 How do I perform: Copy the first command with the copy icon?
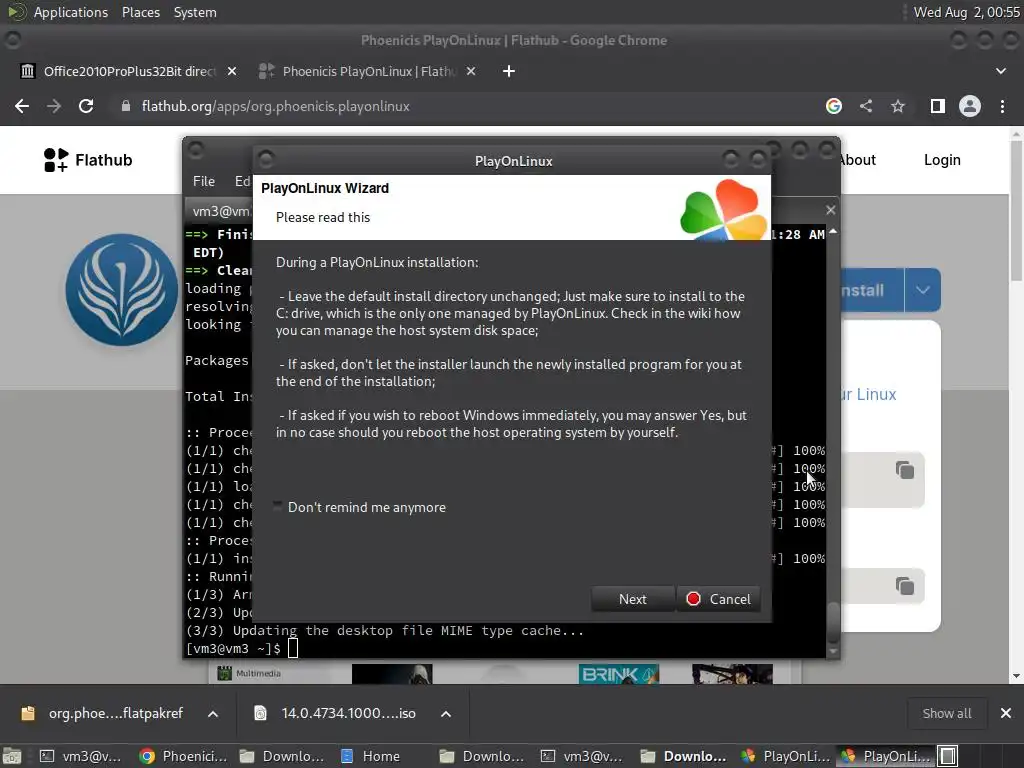point(904,470)
